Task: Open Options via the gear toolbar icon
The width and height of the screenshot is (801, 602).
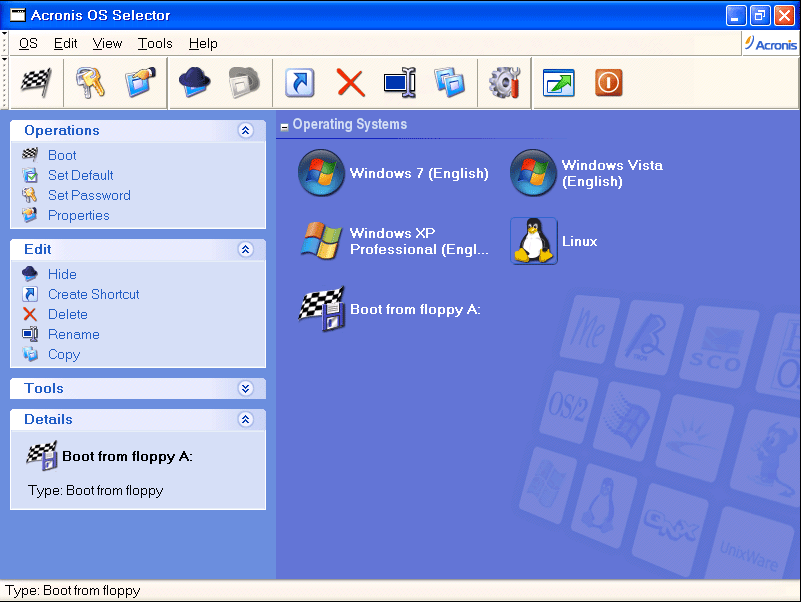Action: pos(505,82)
